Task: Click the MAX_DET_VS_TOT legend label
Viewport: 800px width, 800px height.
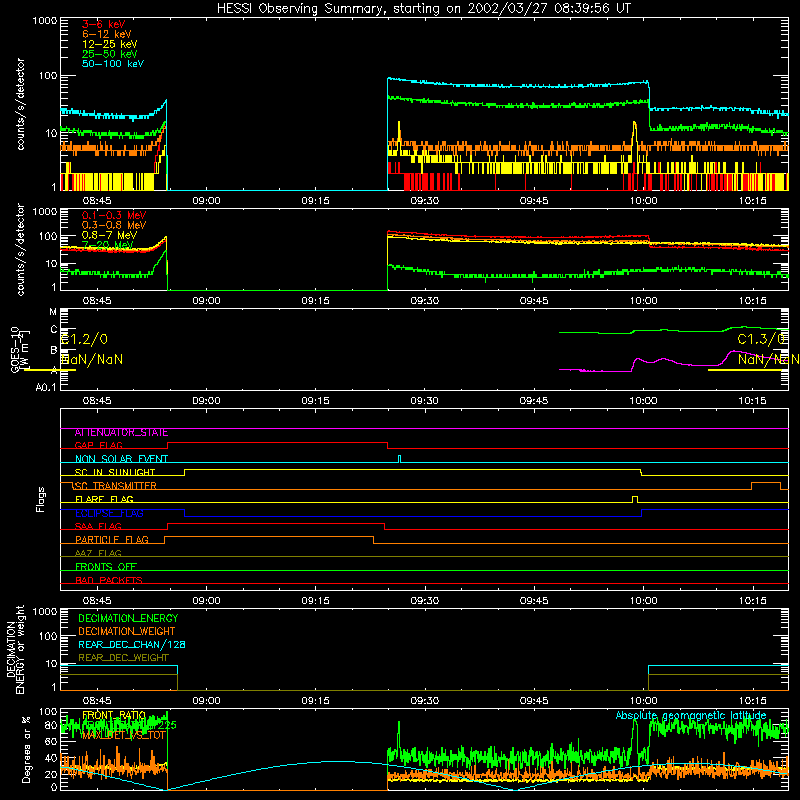Action: tap(124, 736)
